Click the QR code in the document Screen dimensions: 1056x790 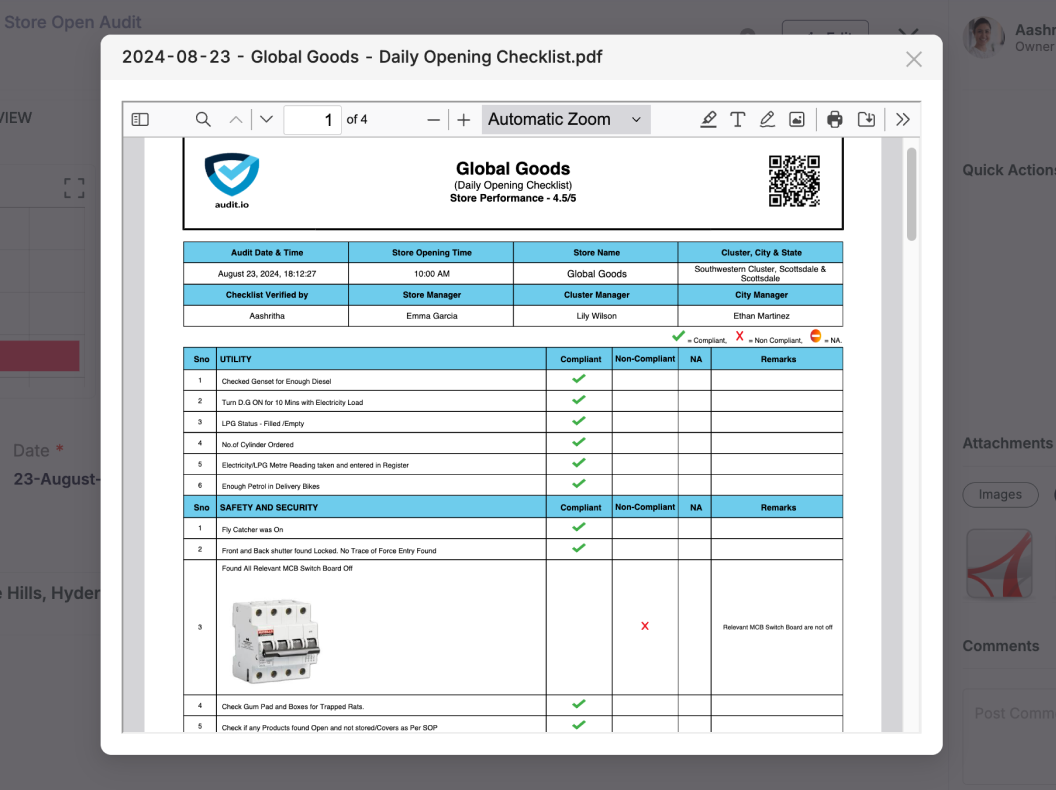coord(794,181)
